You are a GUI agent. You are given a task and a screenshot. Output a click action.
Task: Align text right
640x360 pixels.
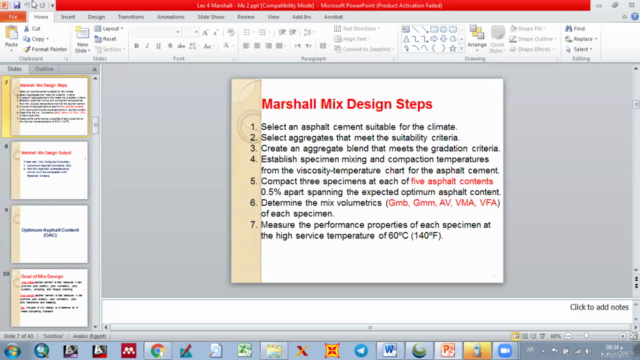click(x=268, y=46)
